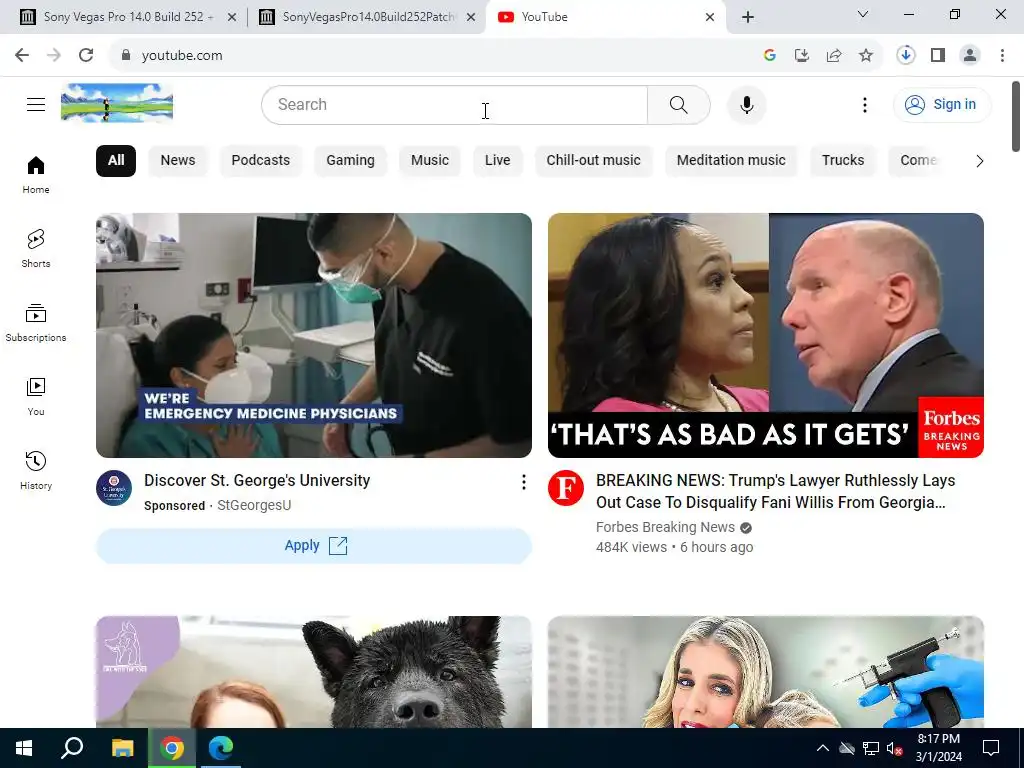Image resolution: width=1024 pixels, height=768 pixels.
Task: Select the Podcasts filter chip
Action: [261, 161]
